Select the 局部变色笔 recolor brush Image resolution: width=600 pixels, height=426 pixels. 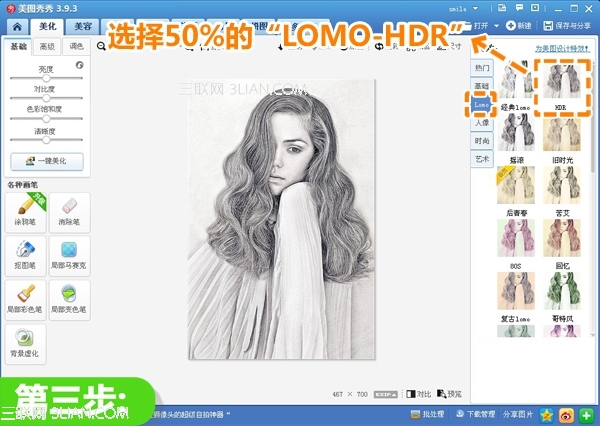tap(69, 300)
